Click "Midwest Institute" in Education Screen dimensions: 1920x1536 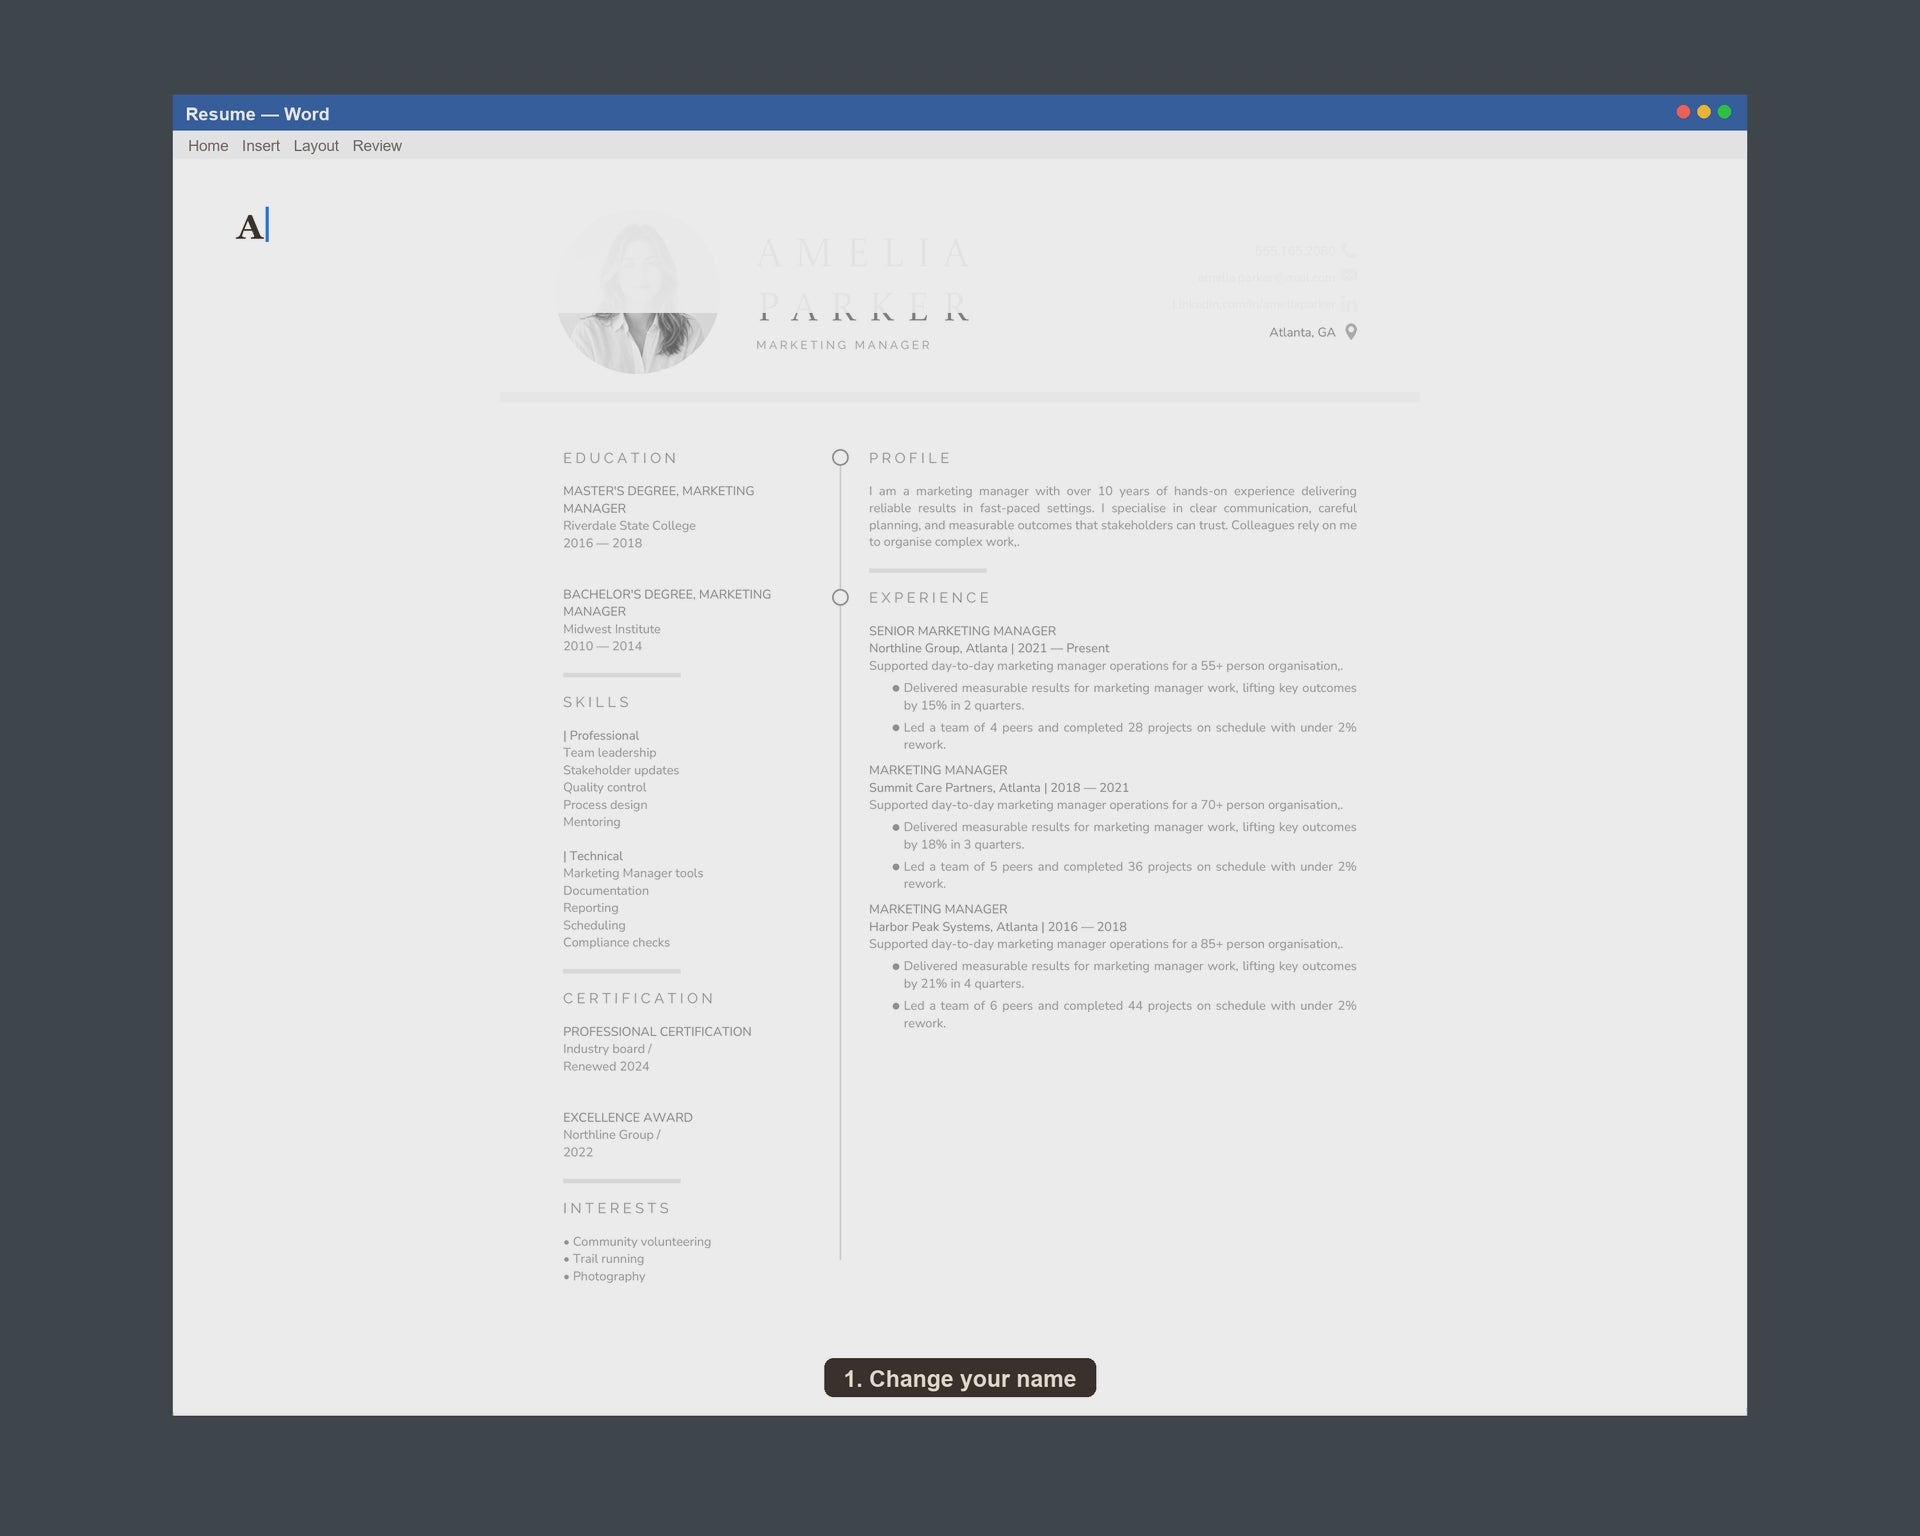(x=612, y=629)
